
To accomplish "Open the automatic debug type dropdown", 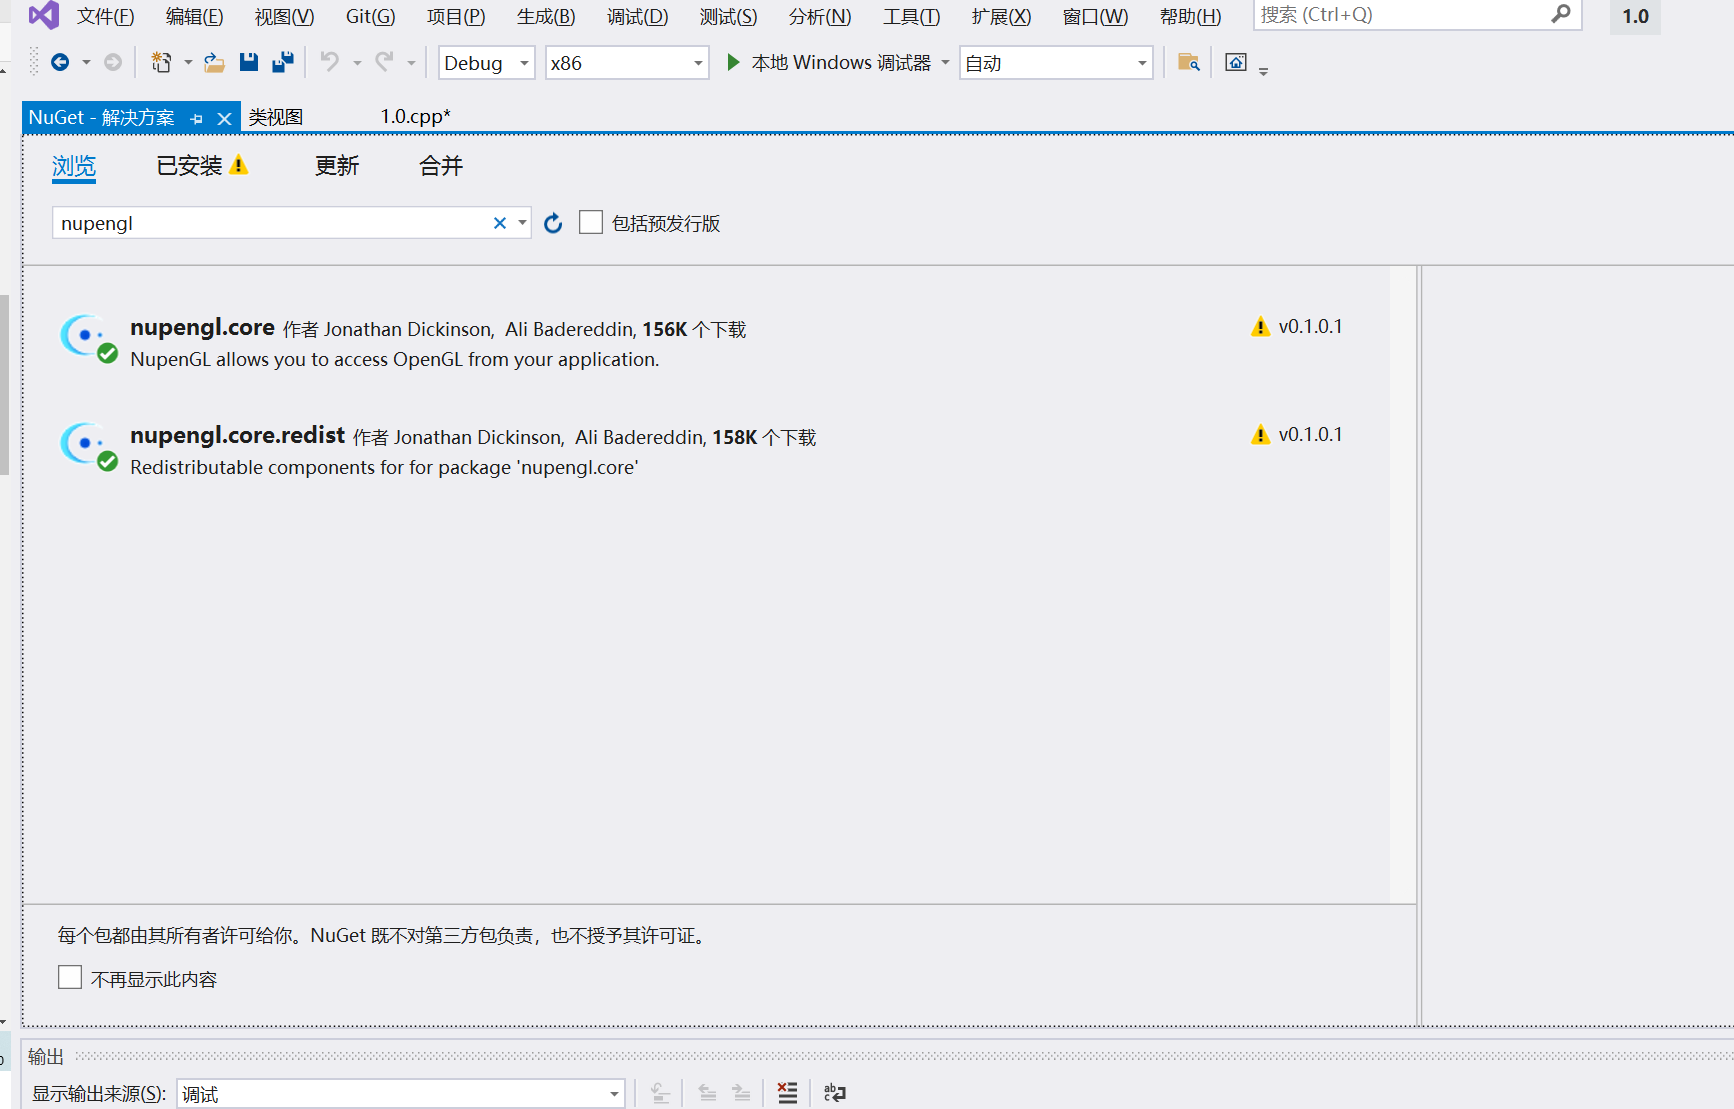I will point(1142,63).
